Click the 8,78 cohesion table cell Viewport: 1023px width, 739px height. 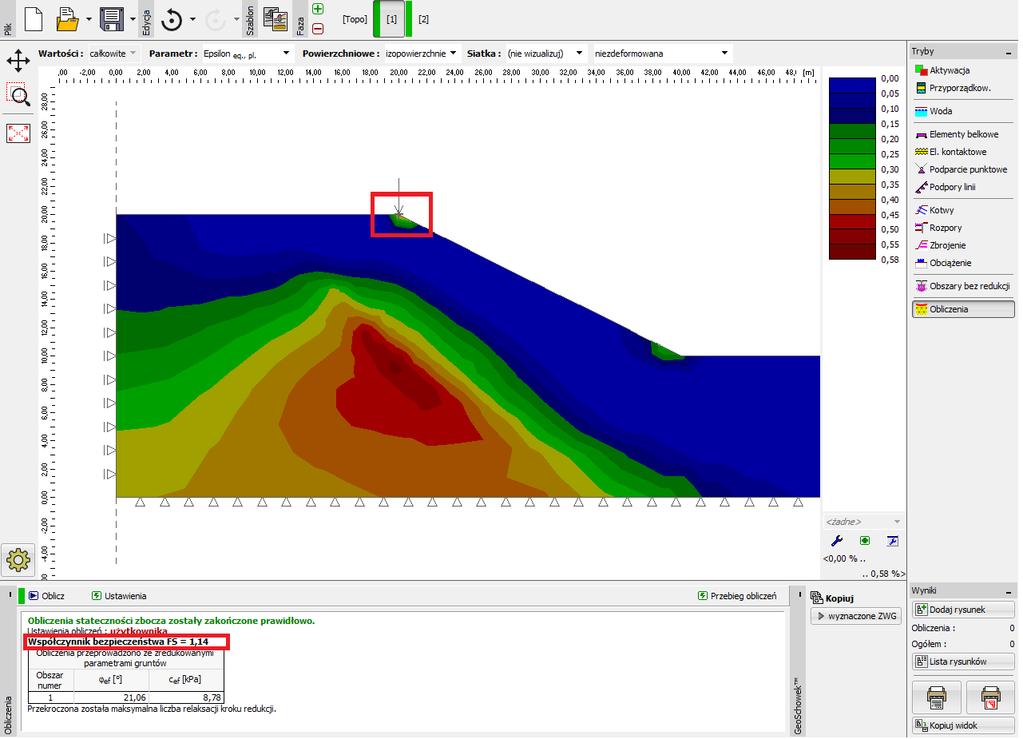pos(187,697)
